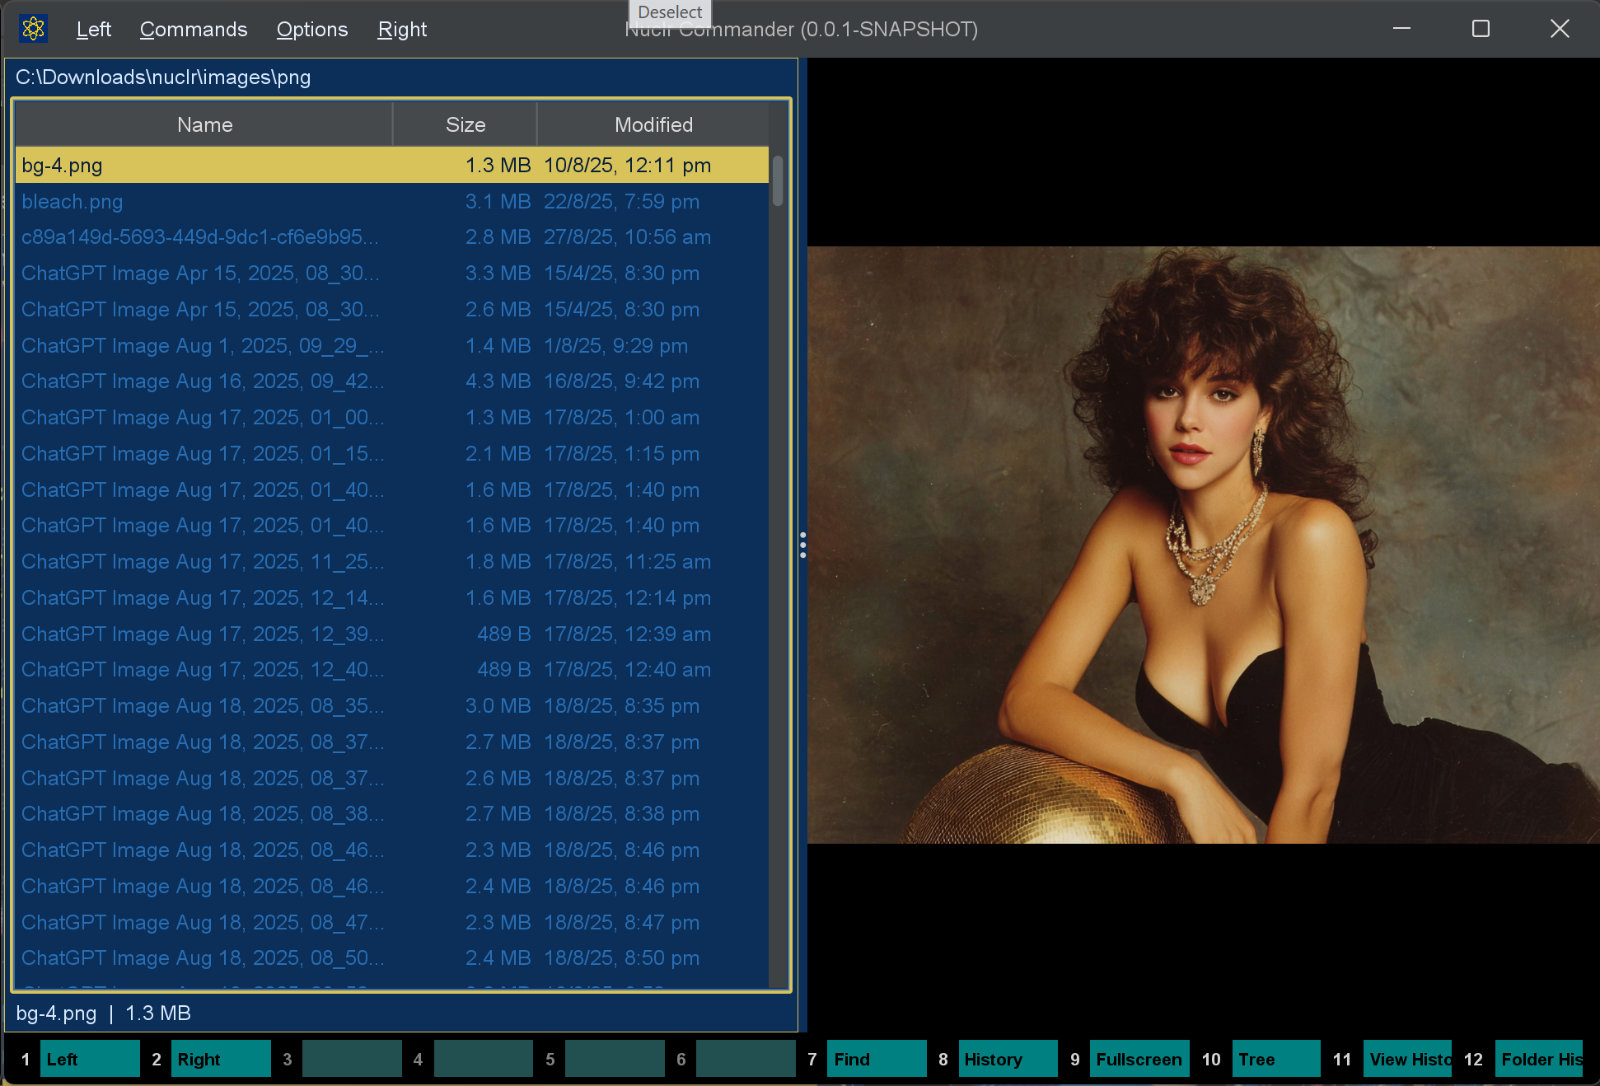Select the c89a149d-5693-449d file
The width and height of the screenshot is (1600, 1086).
point(392,237)
